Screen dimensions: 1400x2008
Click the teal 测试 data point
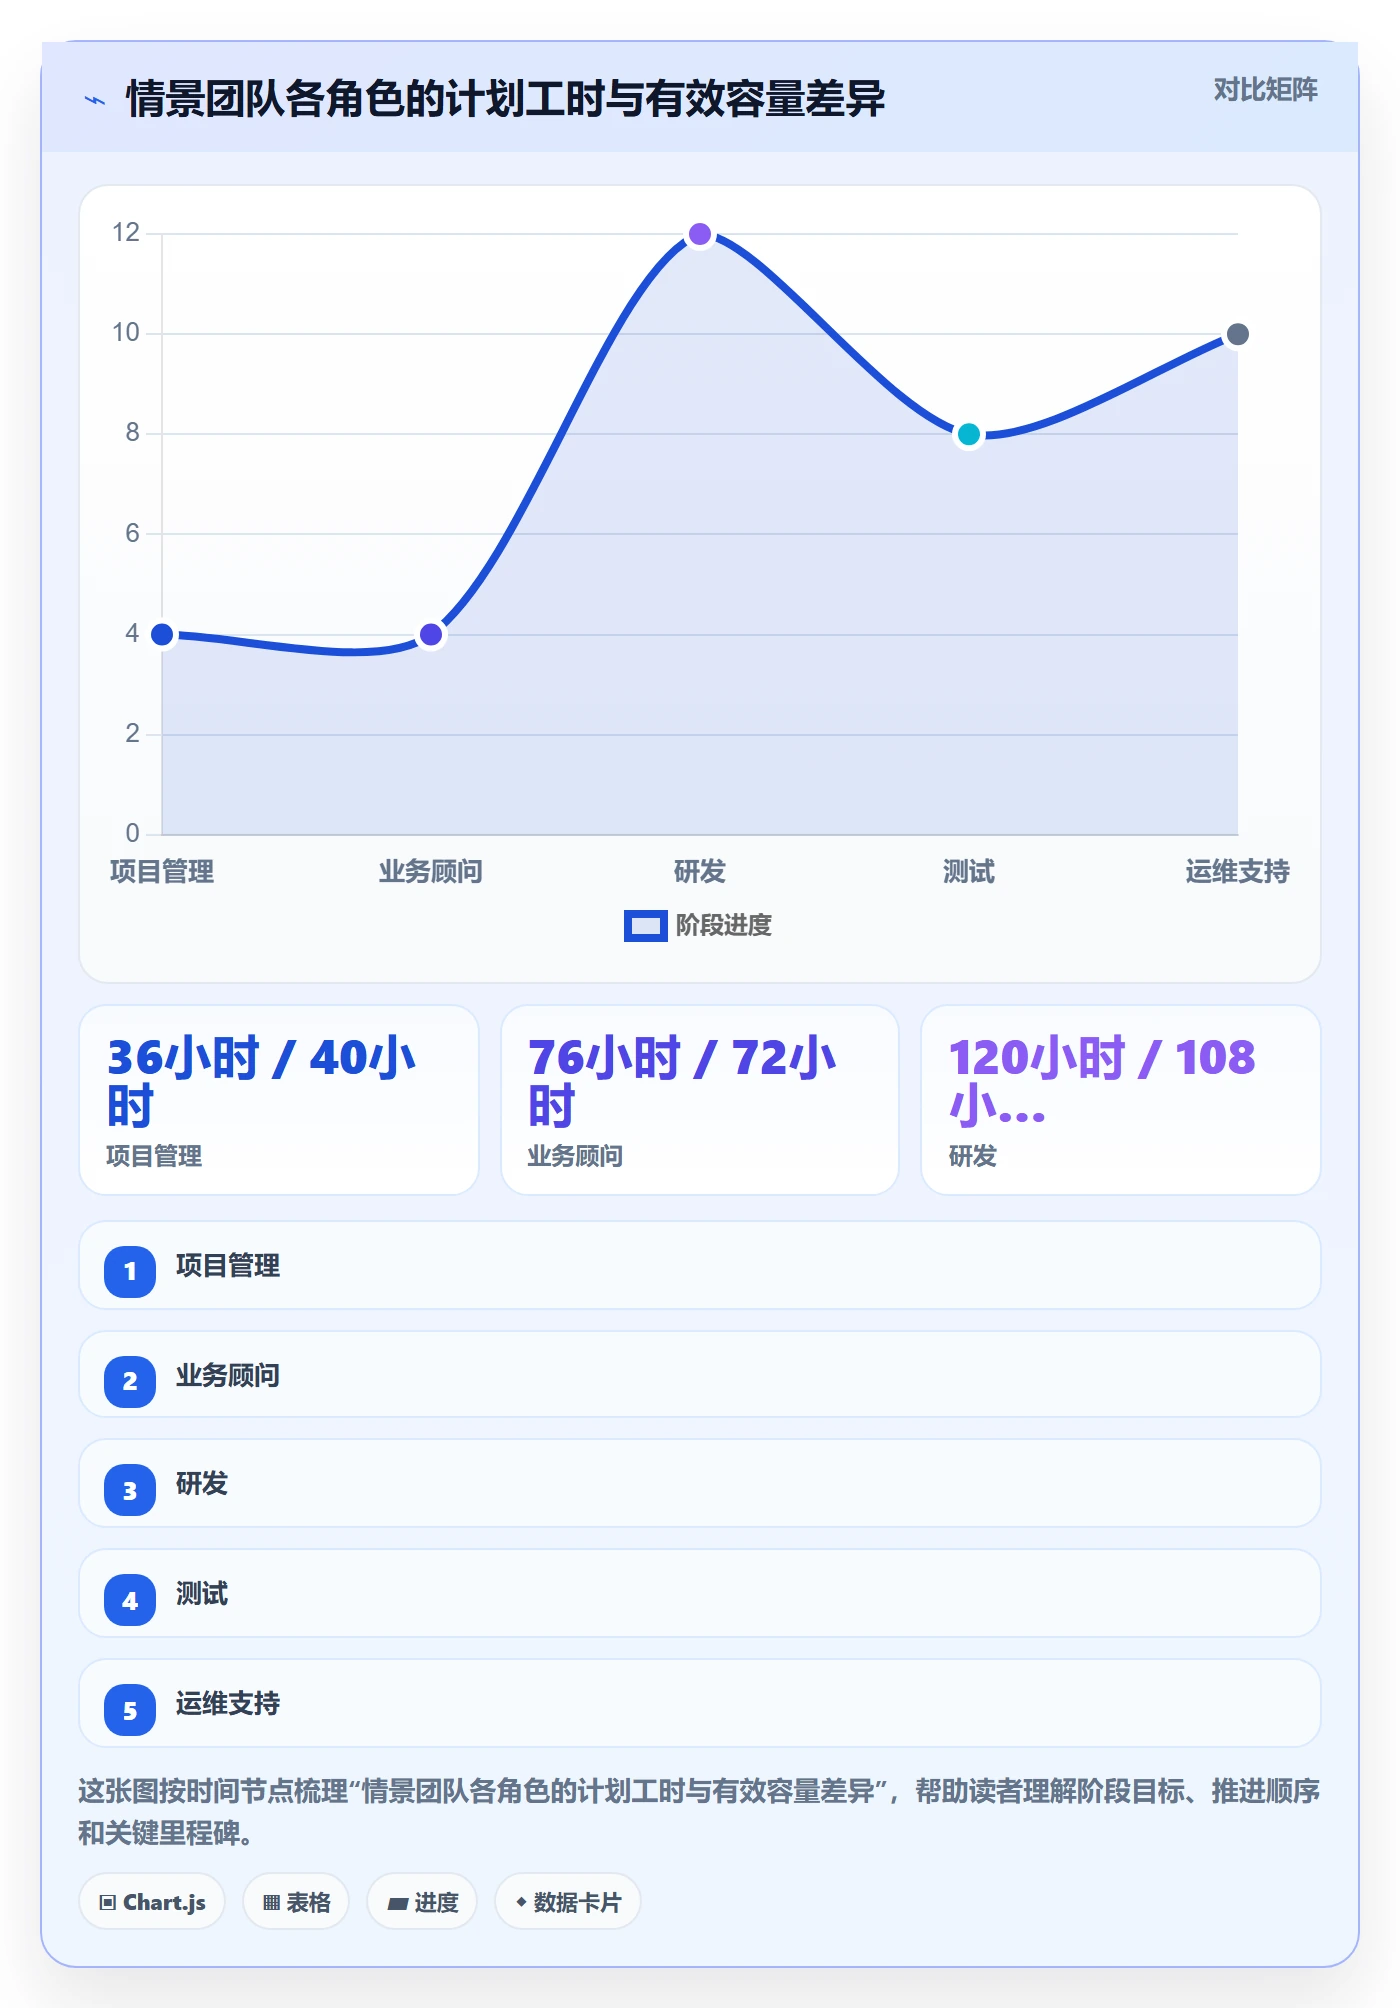(969, 434)
